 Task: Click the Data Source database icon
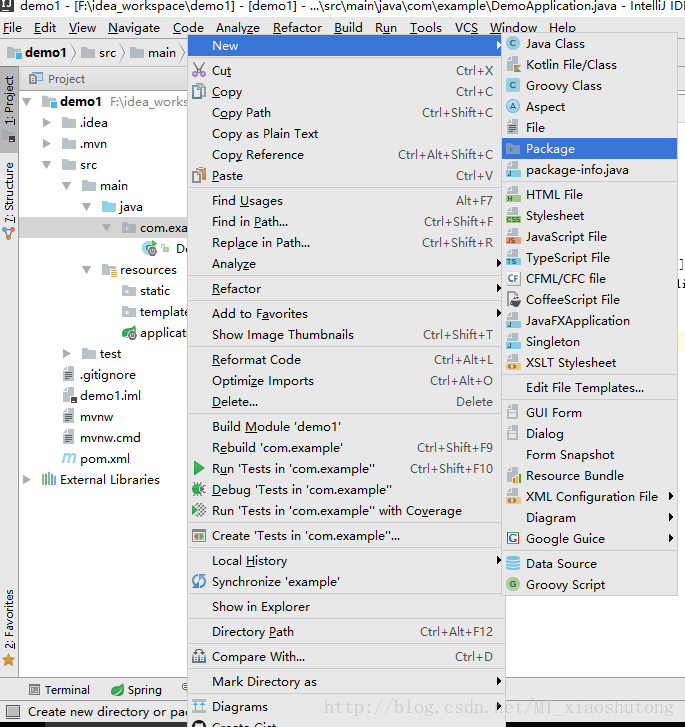pos(512,563)
